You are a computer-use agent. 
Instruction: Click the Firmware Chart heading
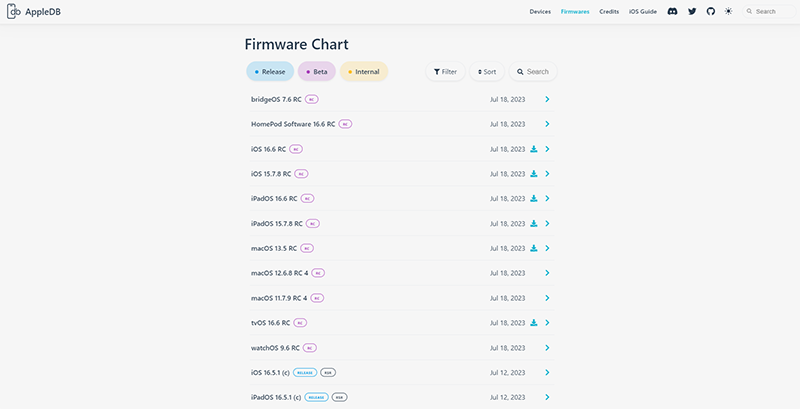coord(296,44)
